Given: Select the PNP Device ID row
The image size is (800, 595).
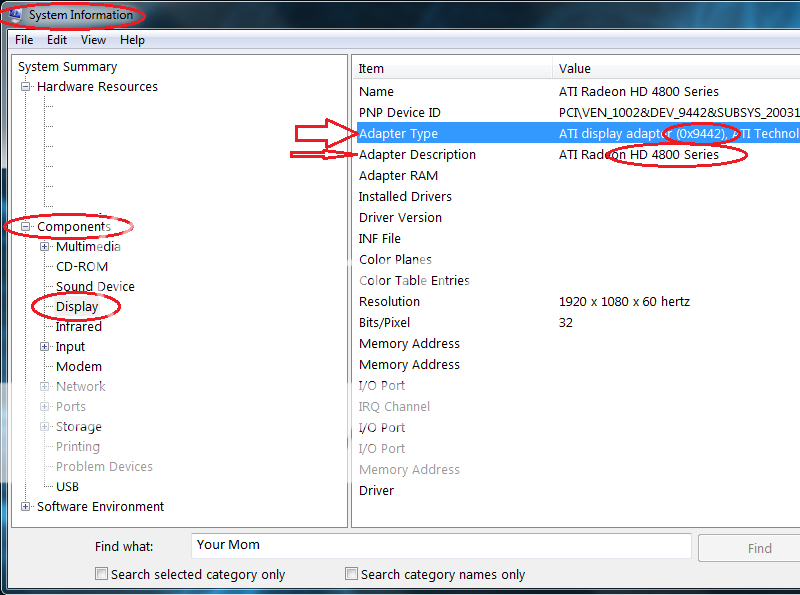Looking at the screenshot, I should [x=577, y=113].
